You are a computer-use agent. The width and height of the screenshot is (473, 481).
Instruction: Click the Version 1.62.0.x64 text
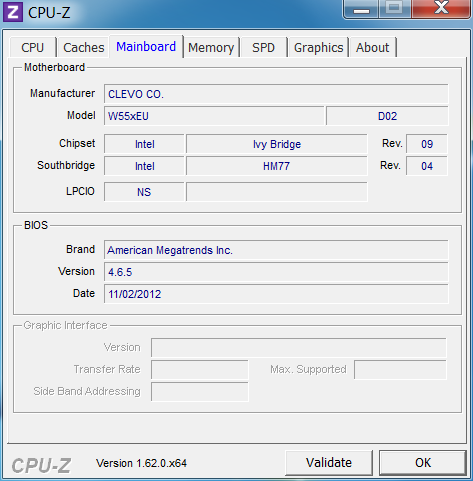click(141, 463)
